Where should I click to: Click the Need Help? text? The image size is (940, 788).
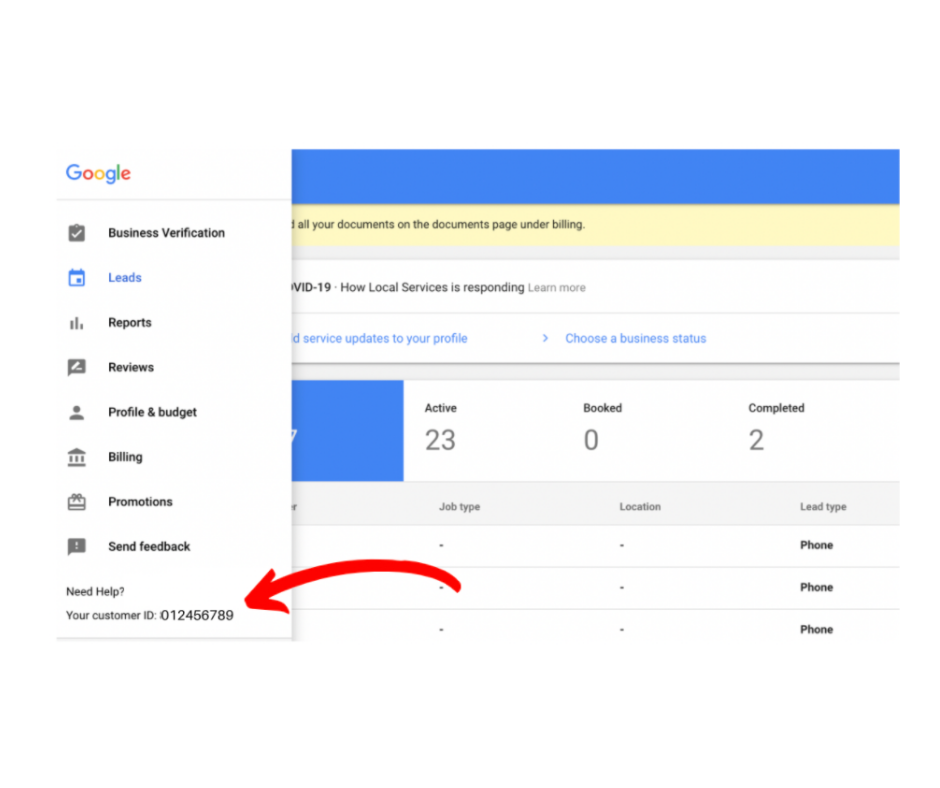(95, 592)
